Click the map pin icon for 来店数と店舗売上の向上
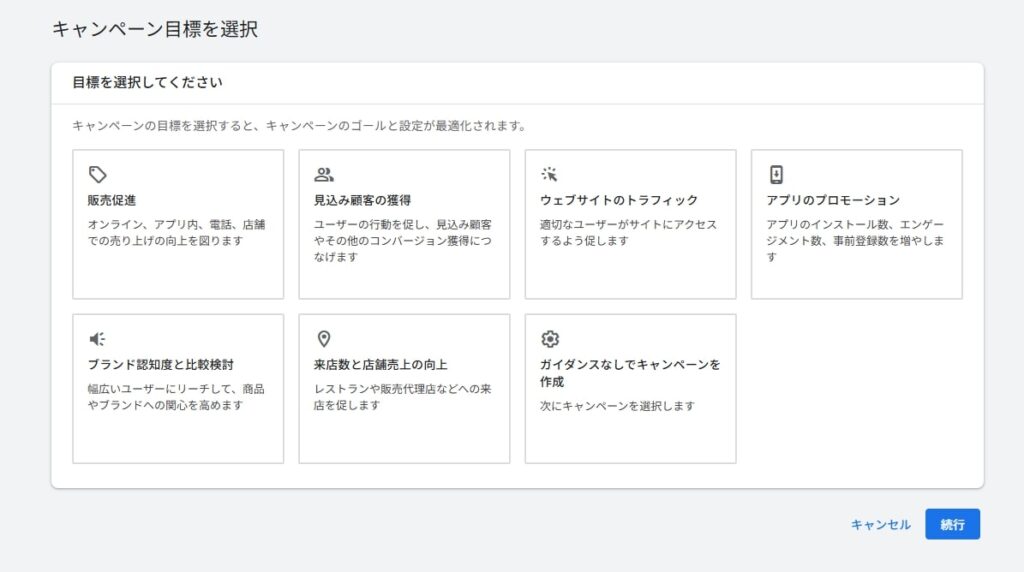The height and width of the screenshot is (572, 1024). point(323,339)
